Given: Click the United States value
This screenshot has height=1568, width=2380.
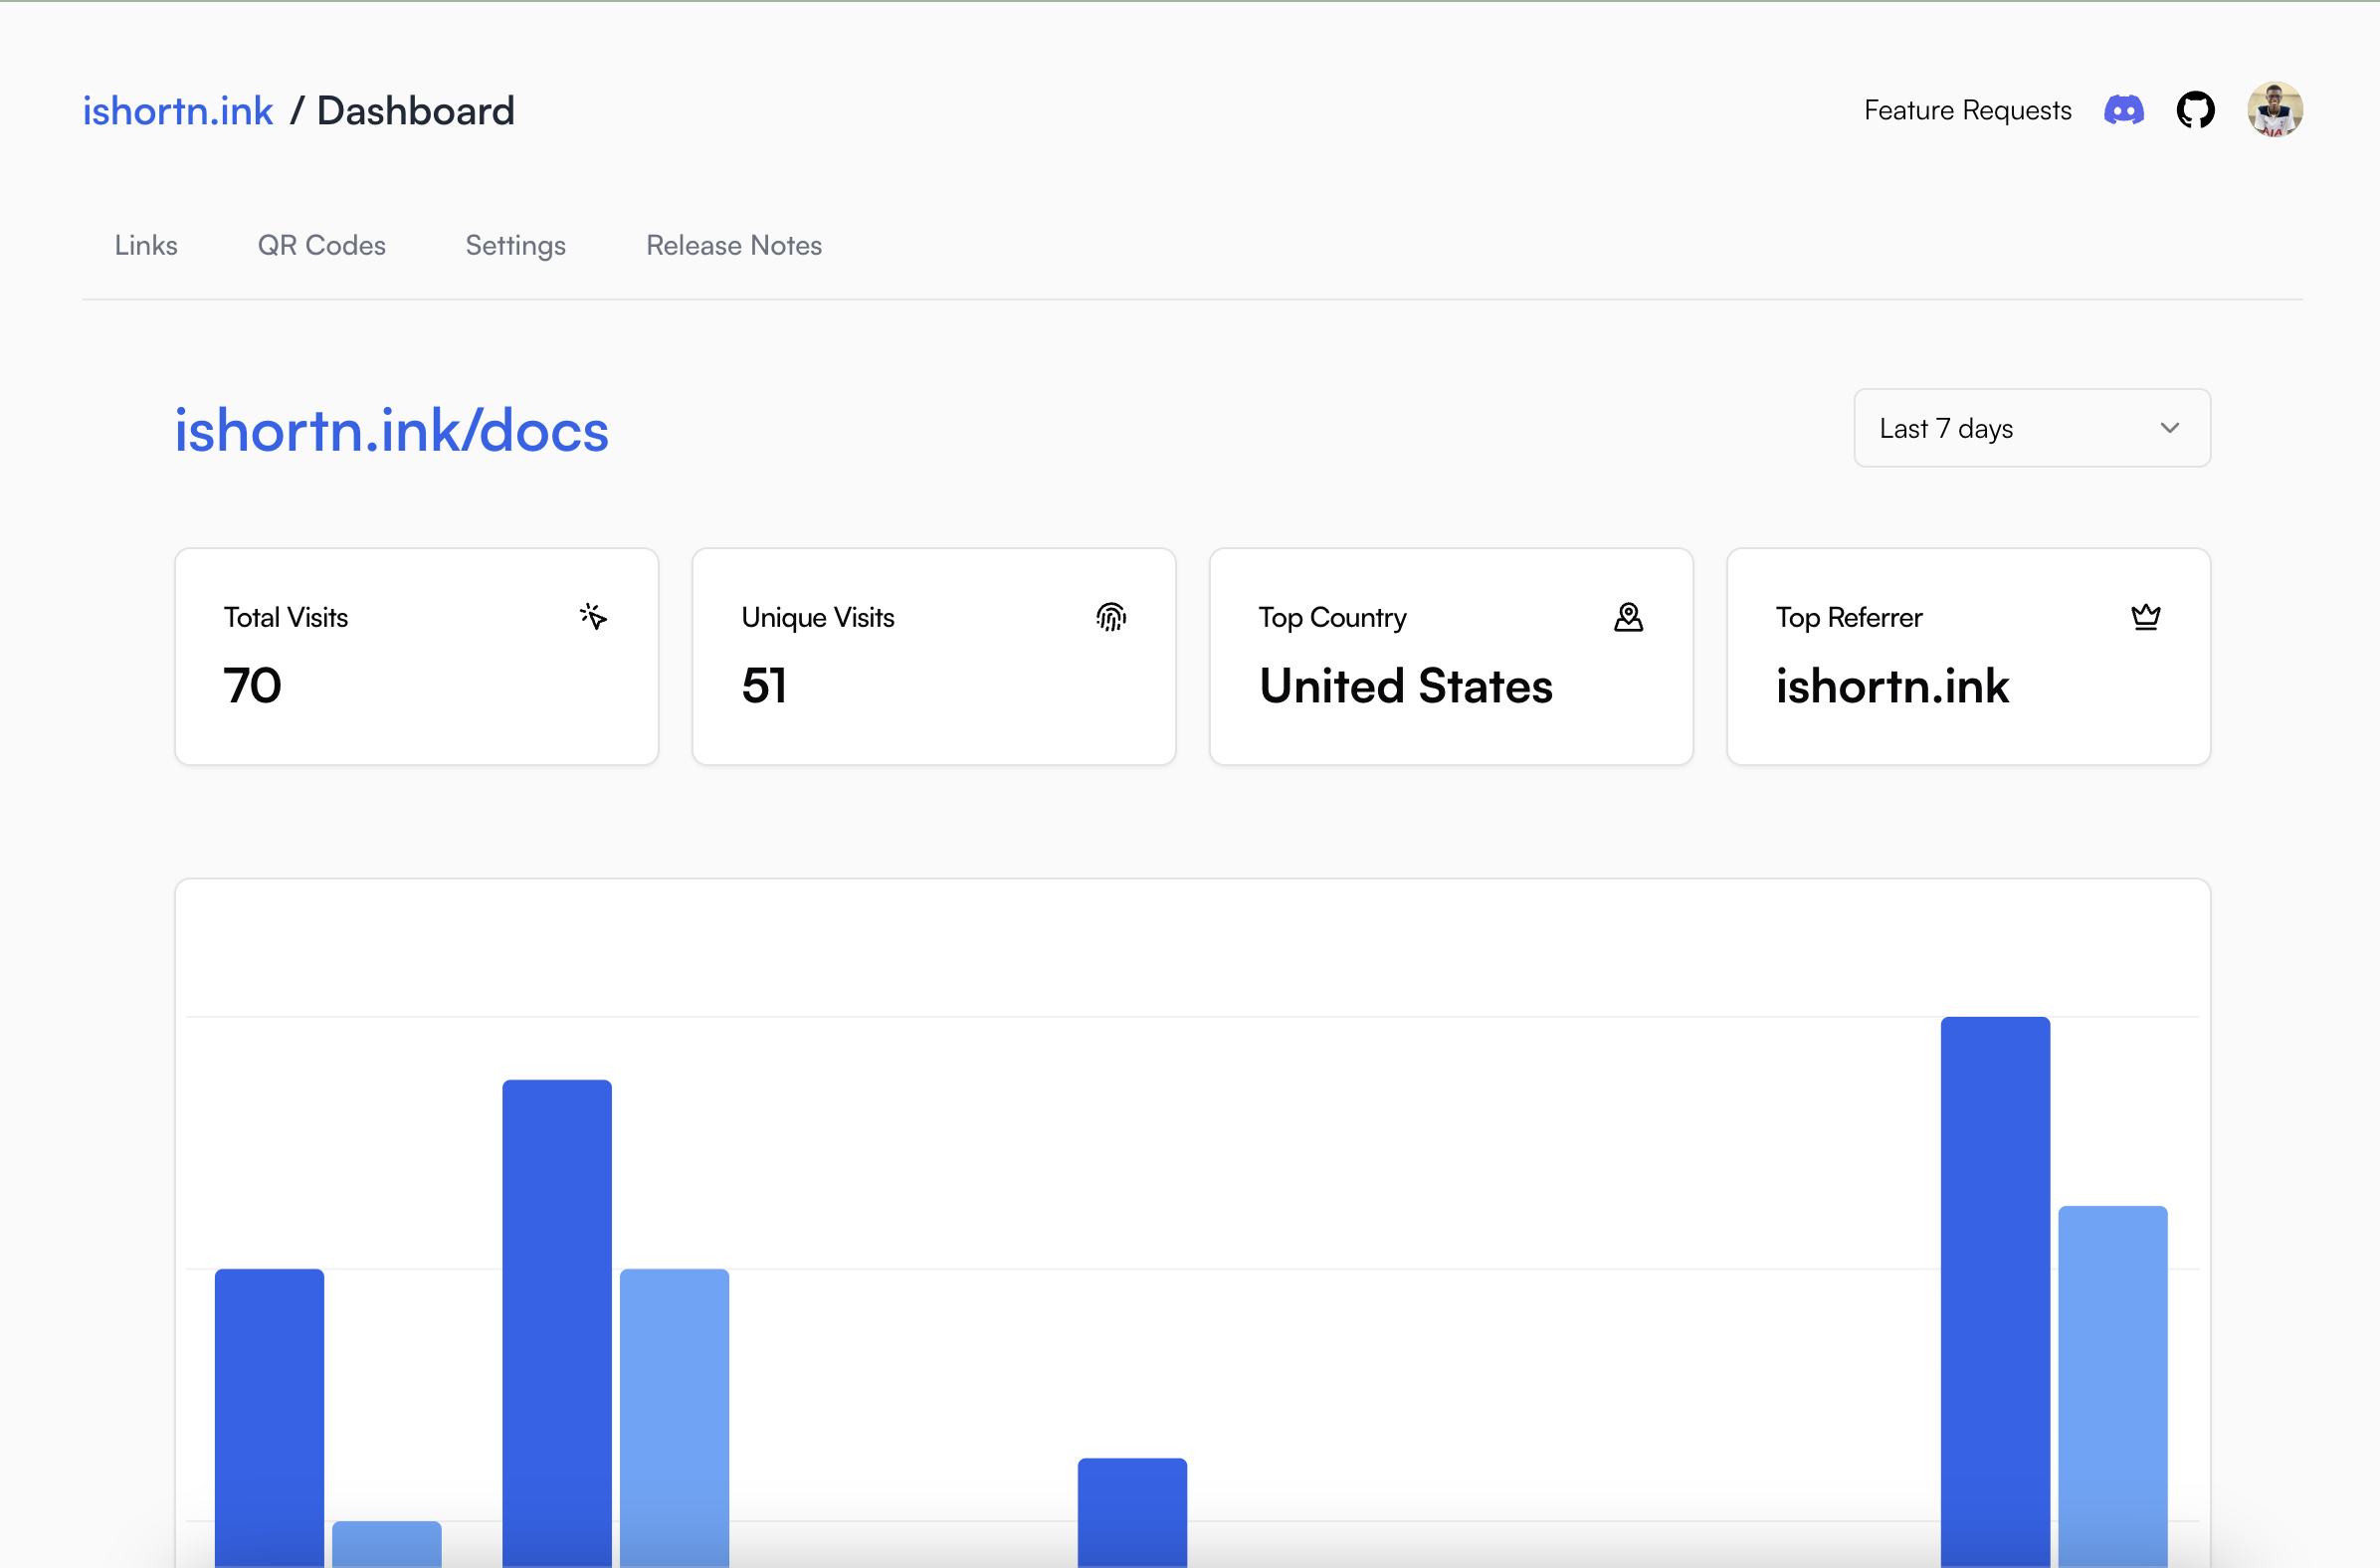Looking at the screenshot, I should pos(1405,686).
